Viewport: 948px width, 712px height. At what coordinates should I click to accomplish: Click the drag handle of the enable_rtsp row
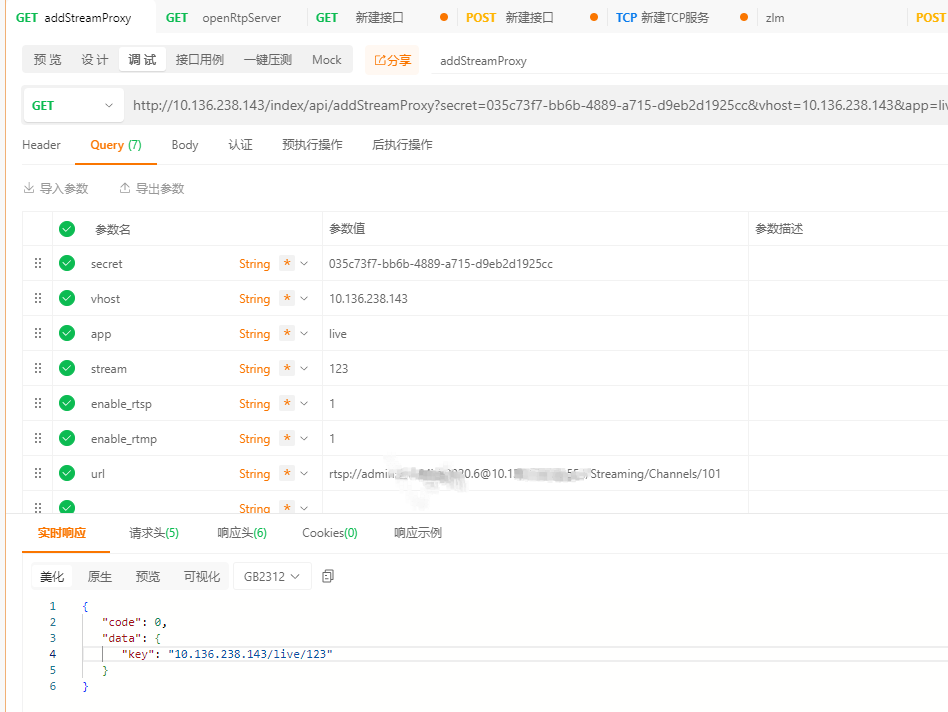click(x=37, y=403)
